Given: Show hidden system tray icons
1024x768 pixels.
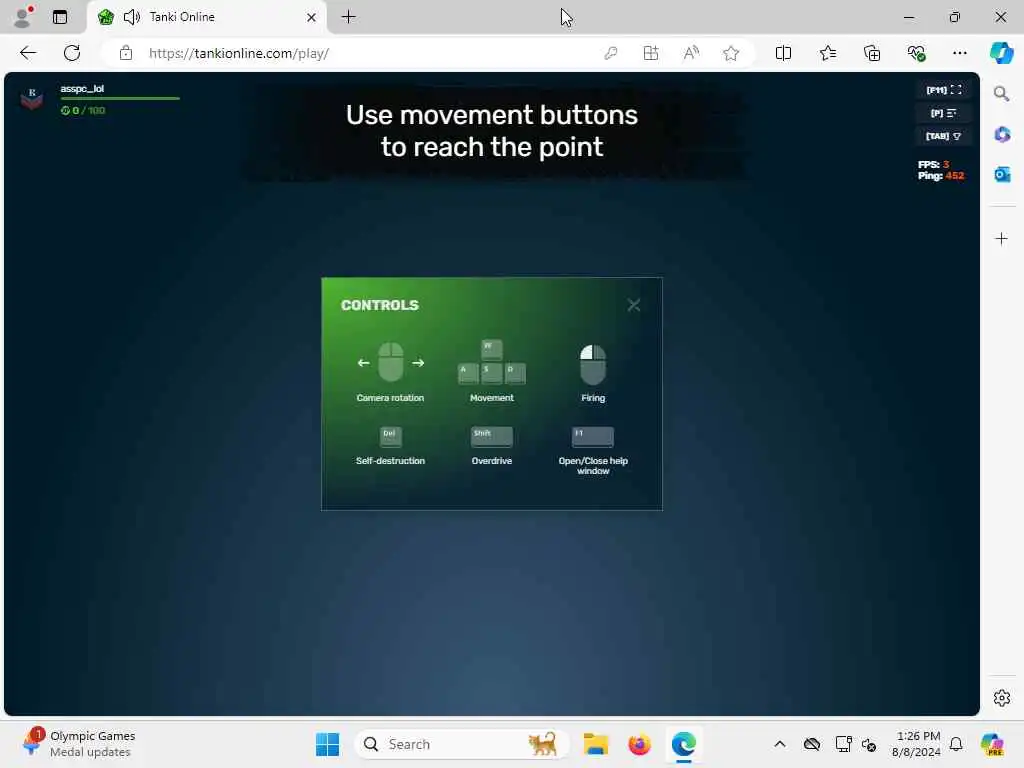Looking at the screenshot, I should 780,744.
